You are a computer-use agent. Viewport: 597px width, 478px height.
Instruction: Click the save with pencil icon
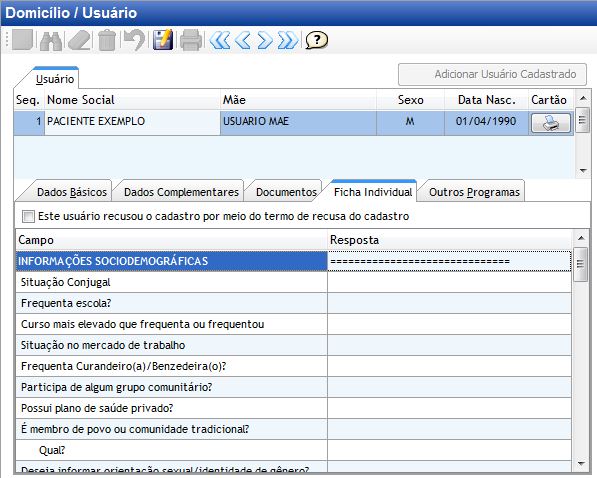click(x=163, y=40)
